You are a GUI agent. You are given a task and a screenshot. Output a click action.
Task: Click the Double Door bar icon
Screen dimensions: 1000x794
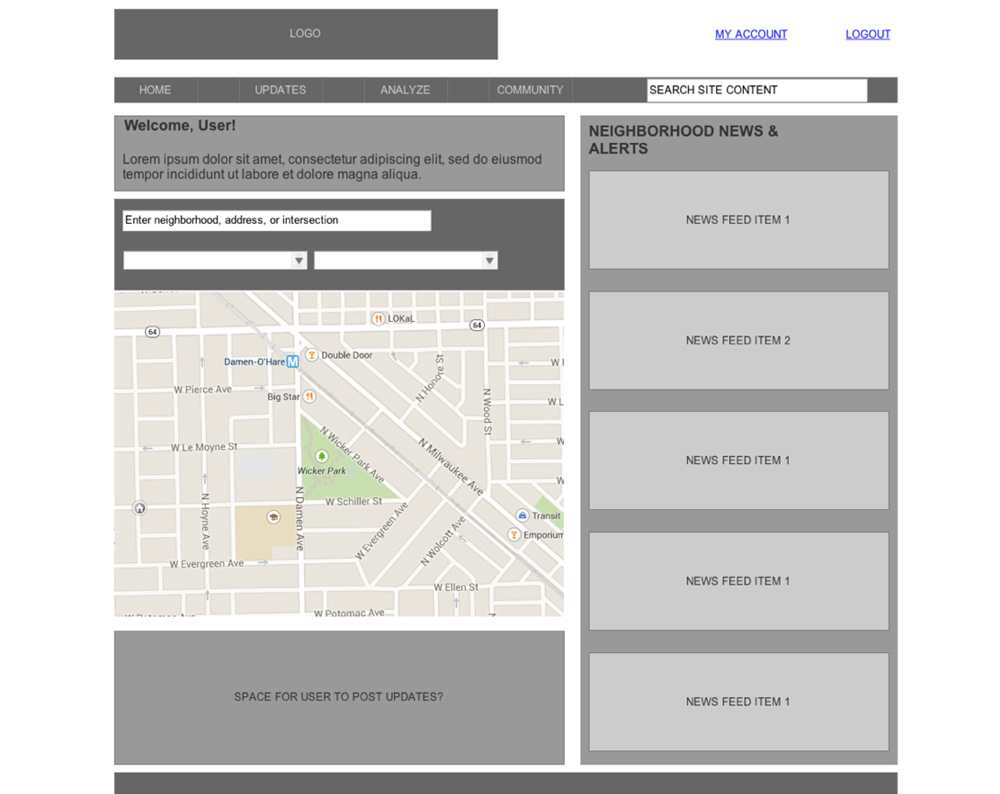[311, 355]
